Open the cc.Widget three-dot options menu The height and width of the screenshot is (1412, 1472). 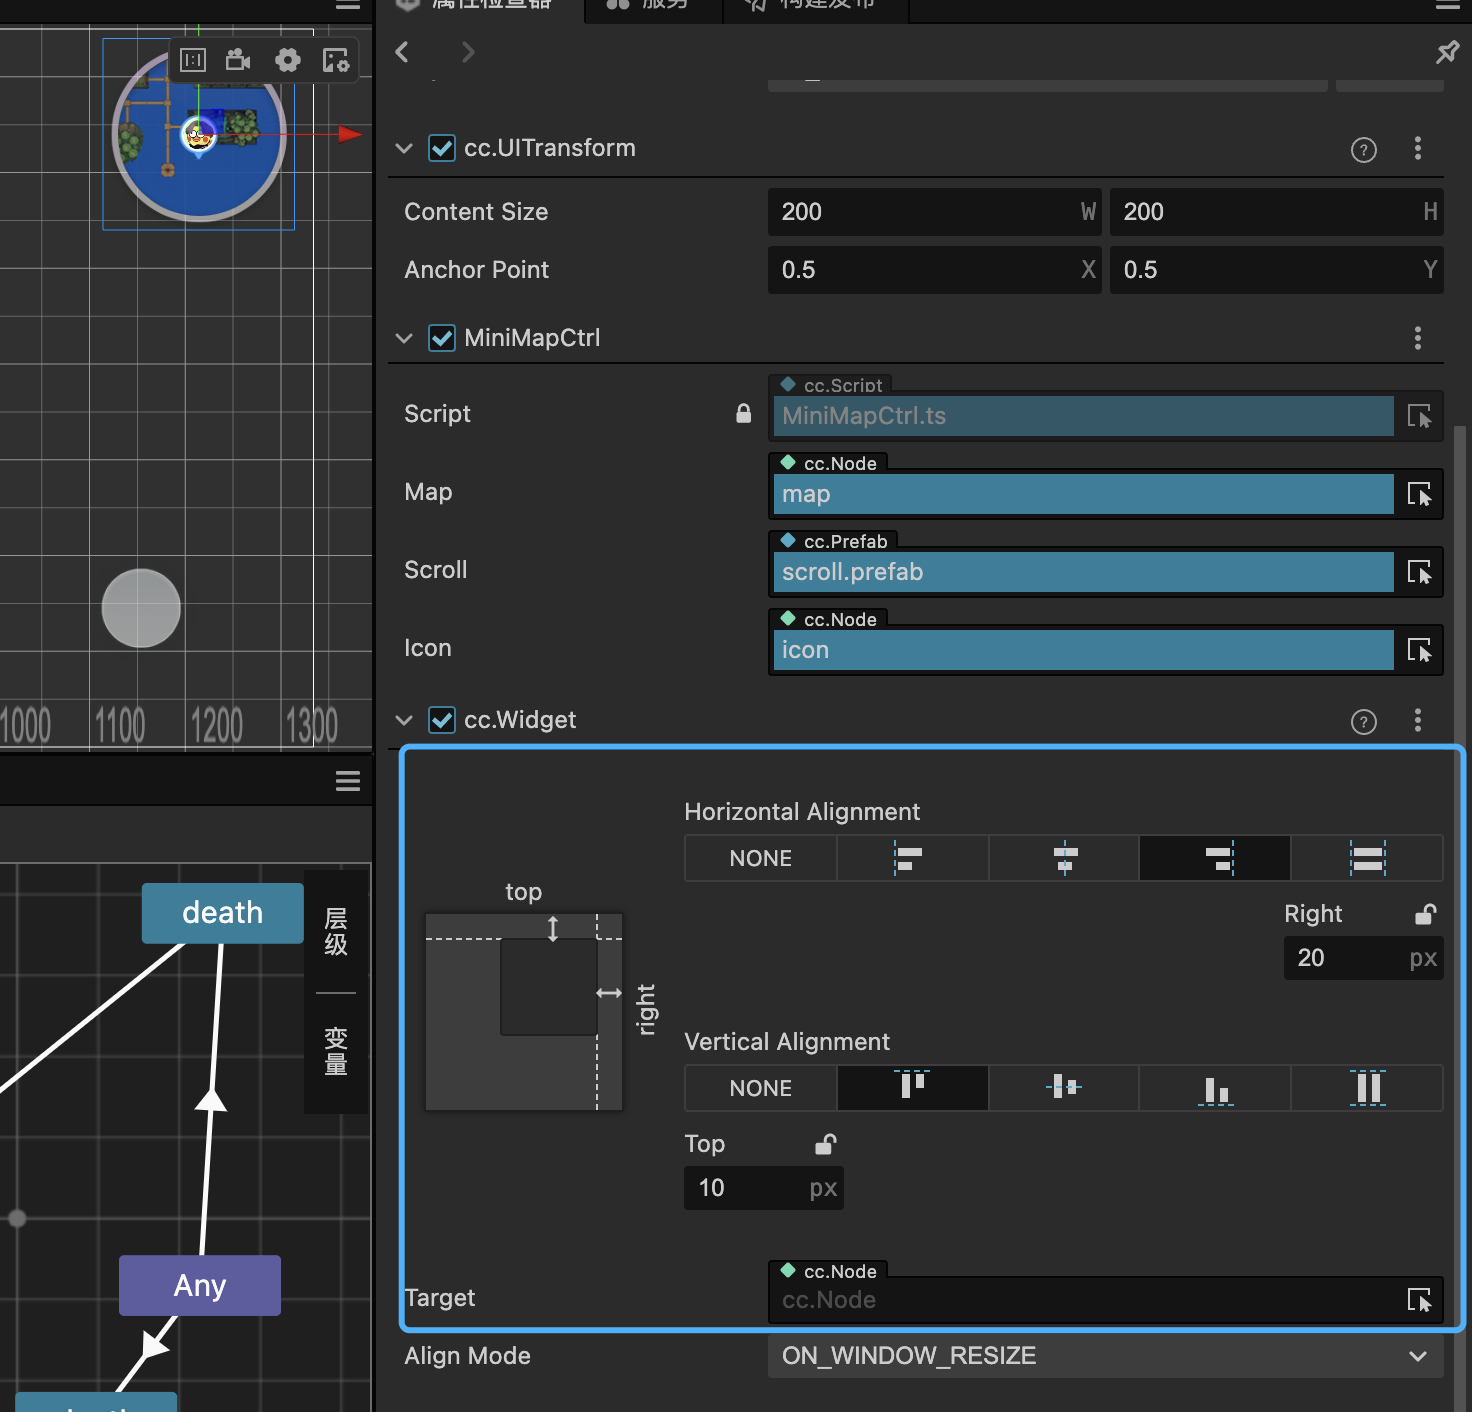(x=1417, y=720)
